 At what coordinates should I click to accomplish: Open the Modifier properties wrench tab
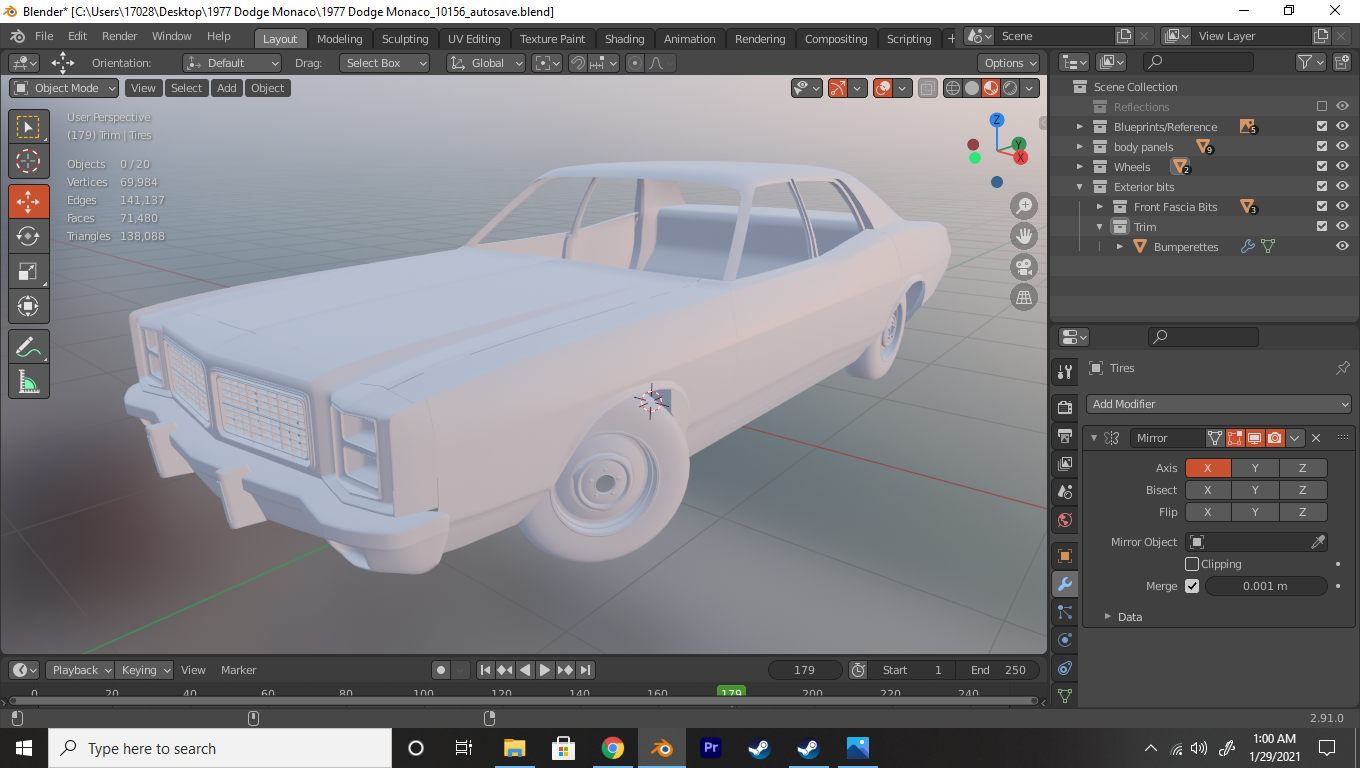(1064, 584)
